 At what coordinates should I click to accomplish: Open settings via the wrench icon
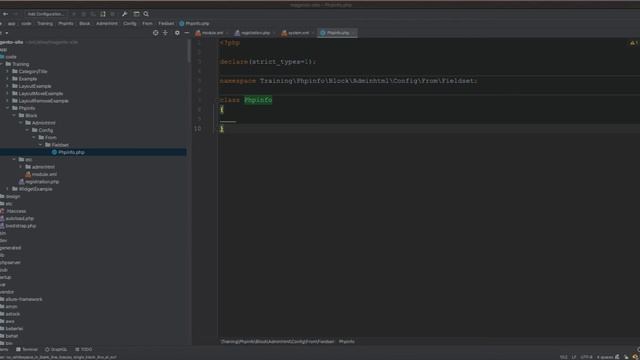pyautogui.click(x=124, y=14)
